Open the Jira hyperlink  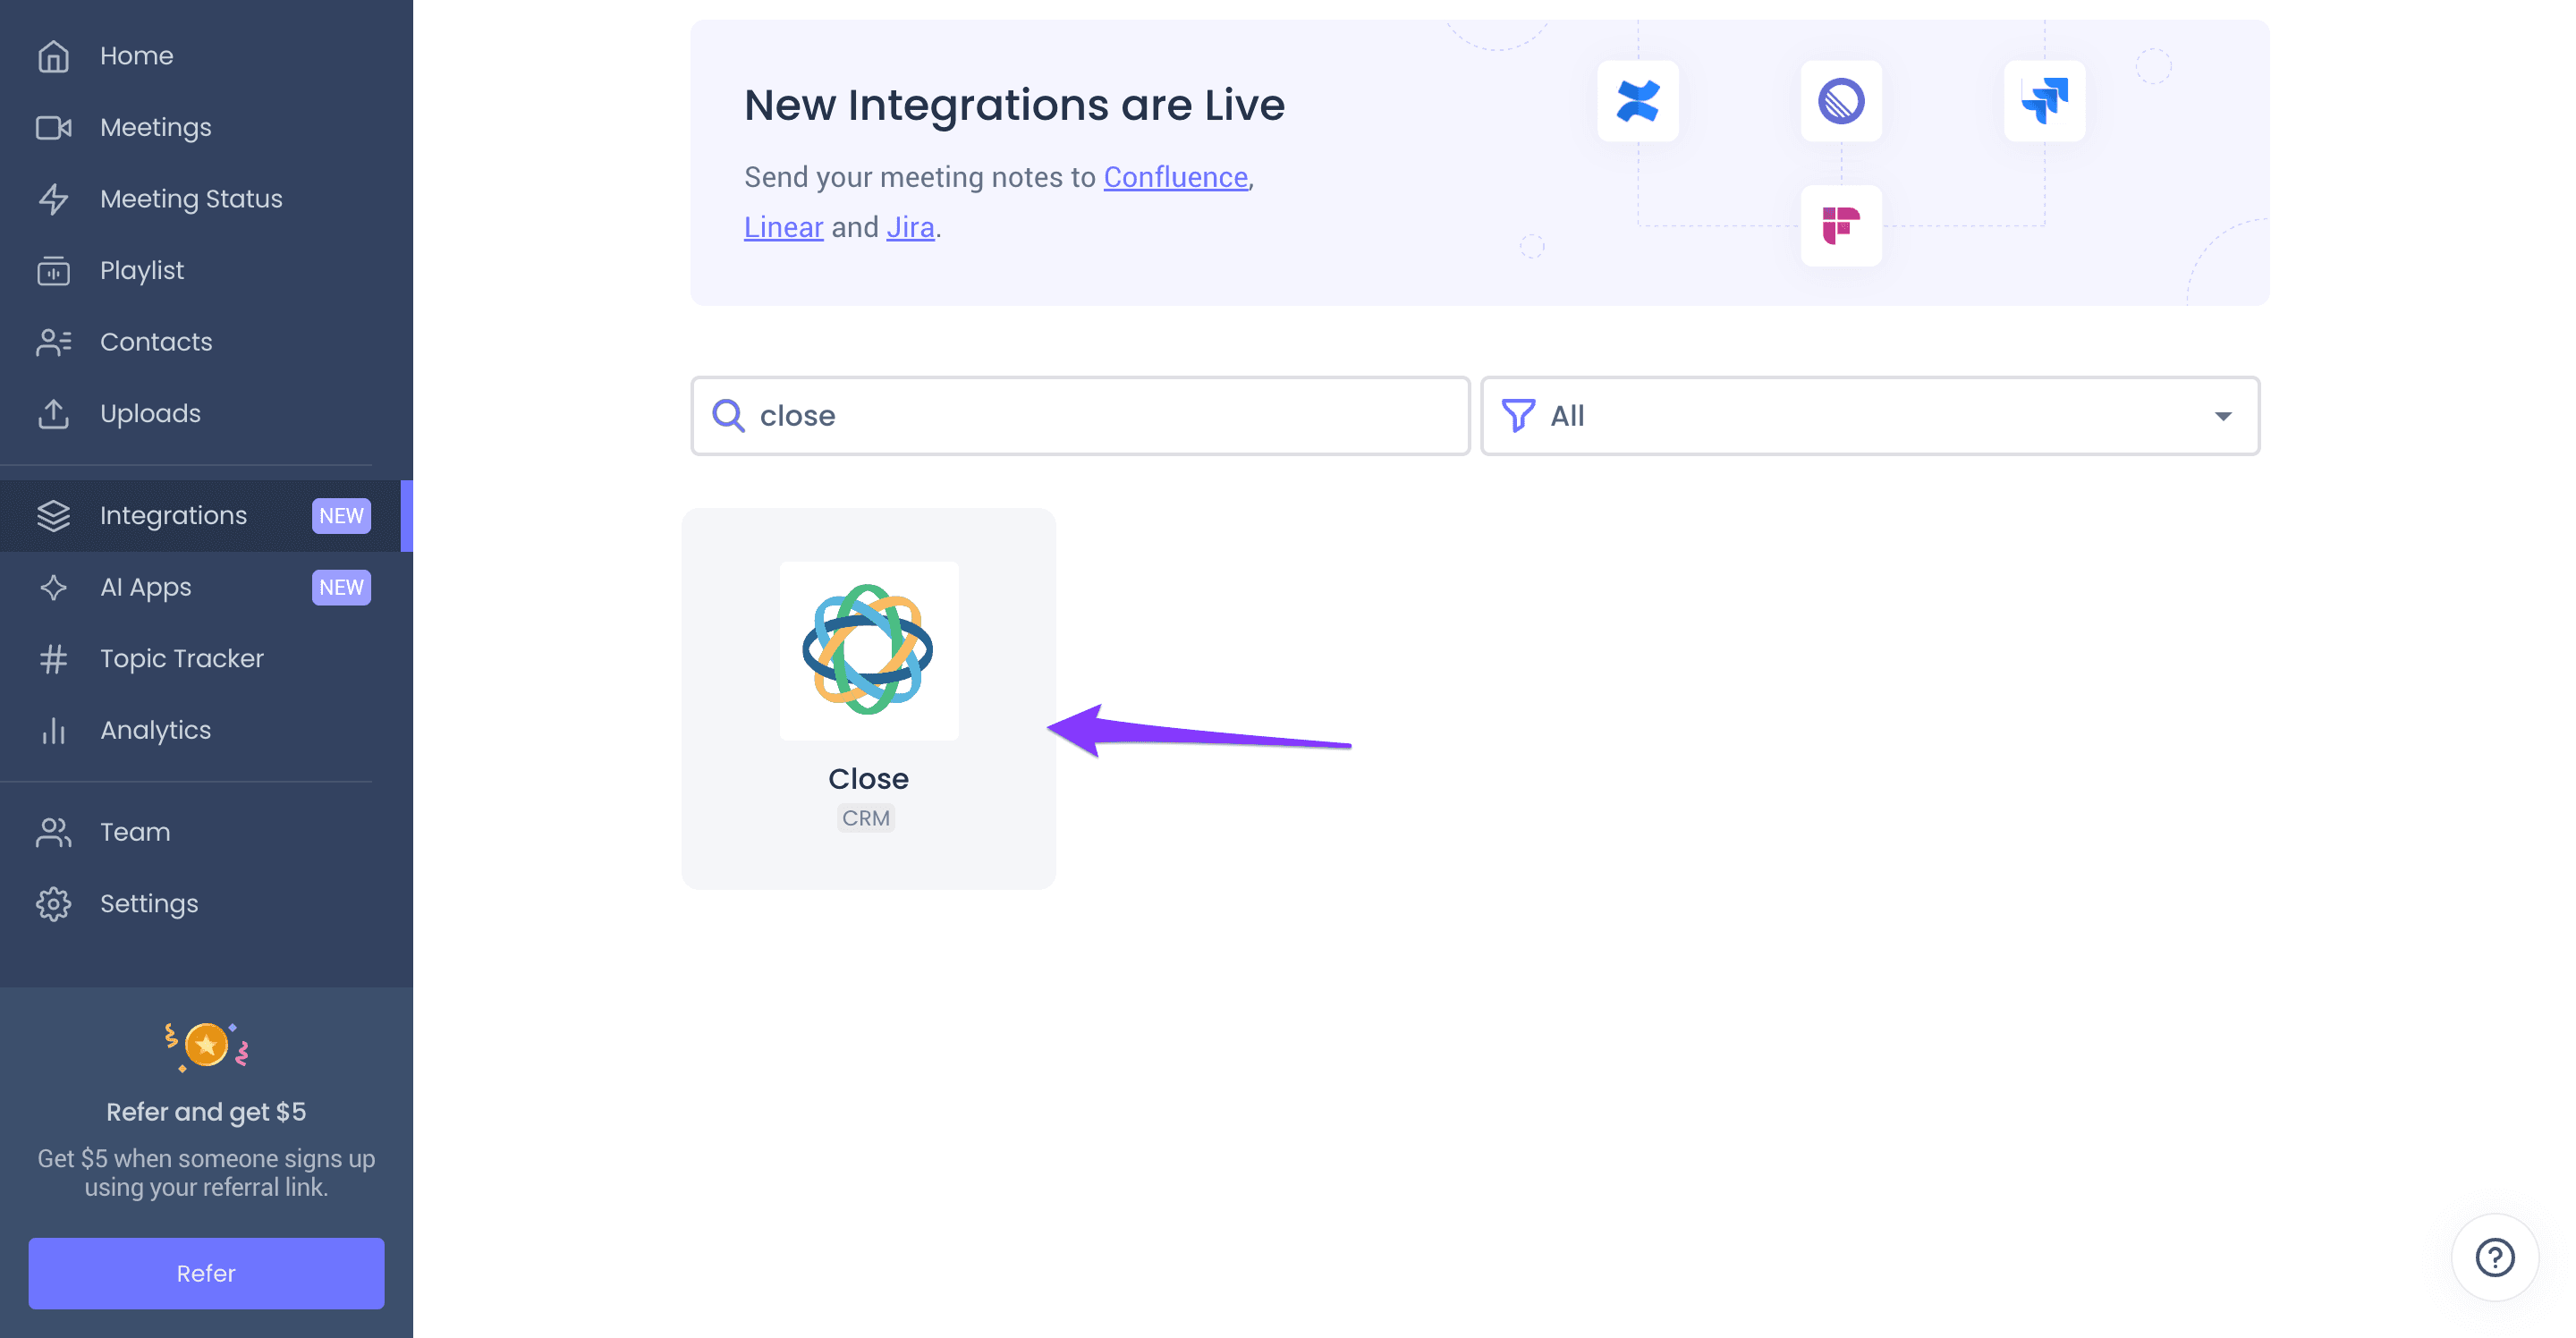pyautogui.click(x=910, y=227)
